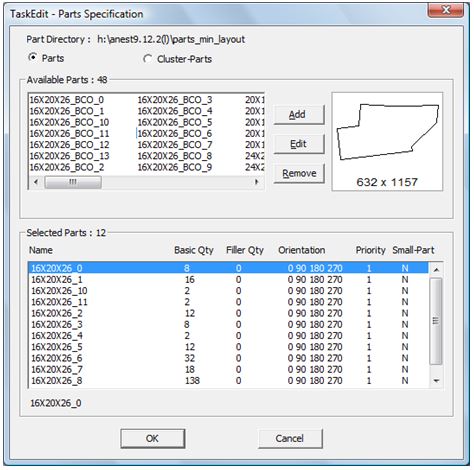Viewport: 474px width, 470px height.
Task: Click the Remove button
Action: [299, 173]
